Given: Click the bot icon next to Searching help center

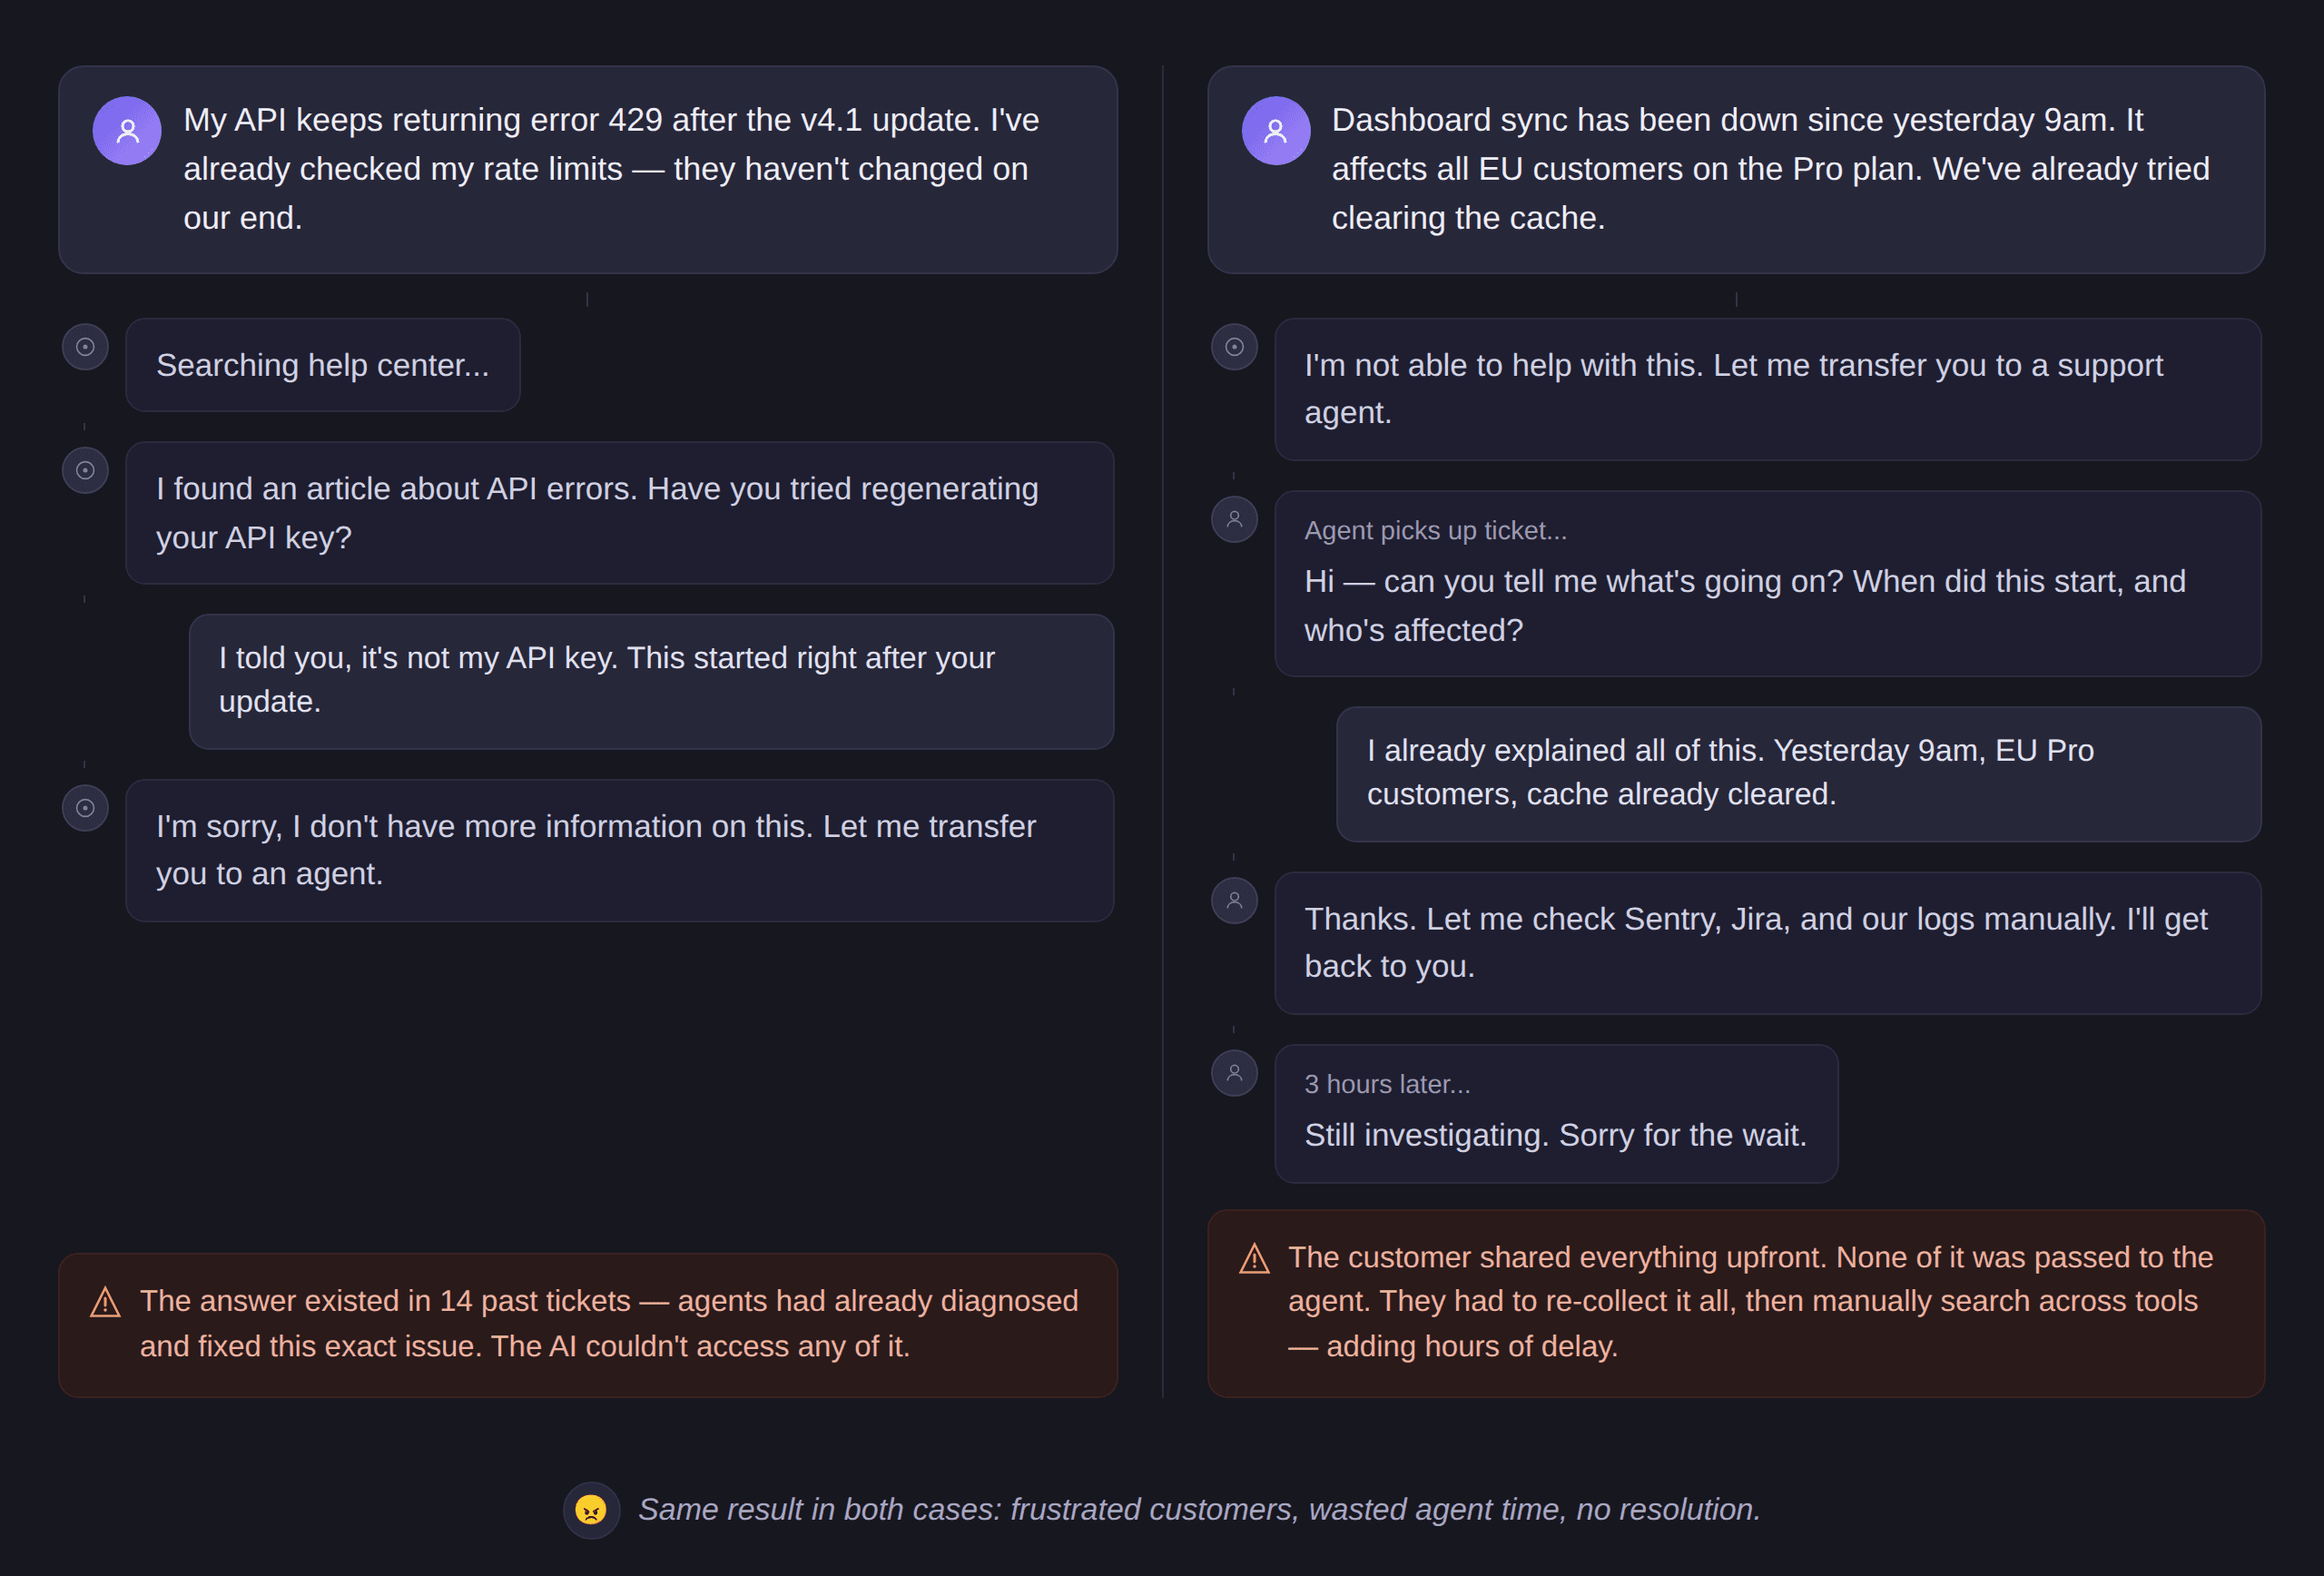Looking at the screenshot, I should [85, 347].
